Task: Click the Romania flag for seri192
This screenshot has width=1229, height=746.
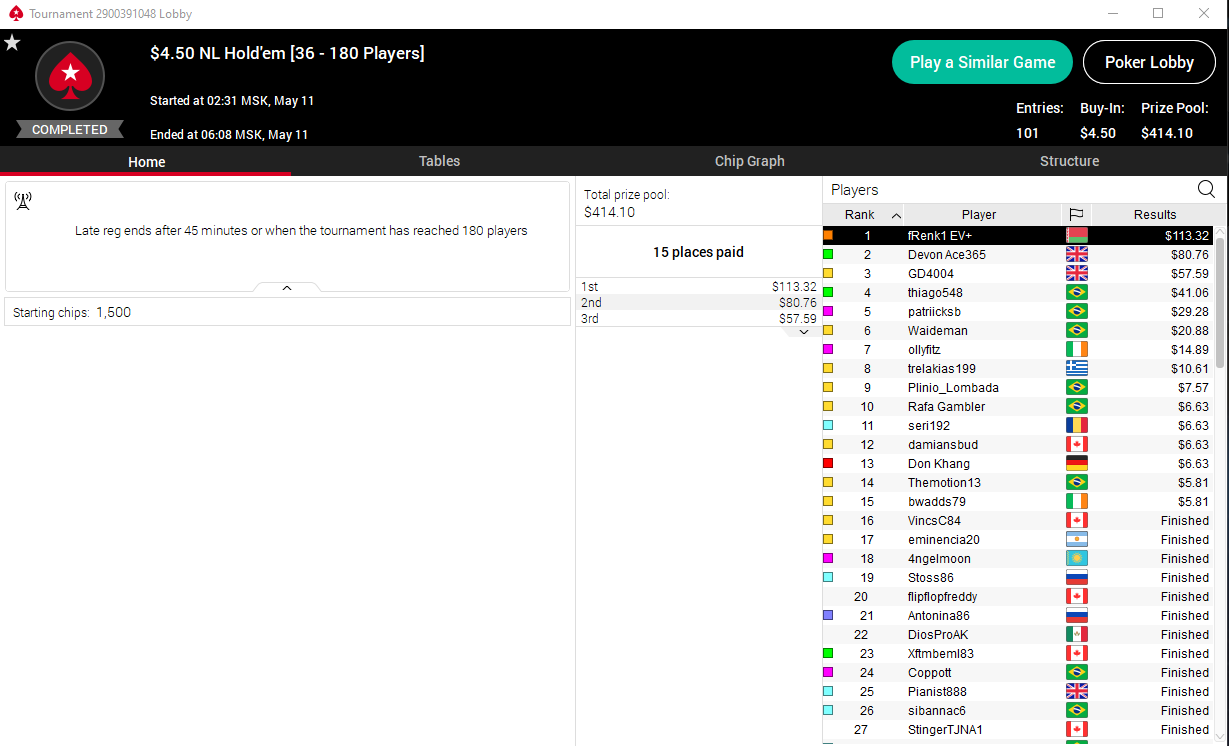Action: pos(1076,425)
